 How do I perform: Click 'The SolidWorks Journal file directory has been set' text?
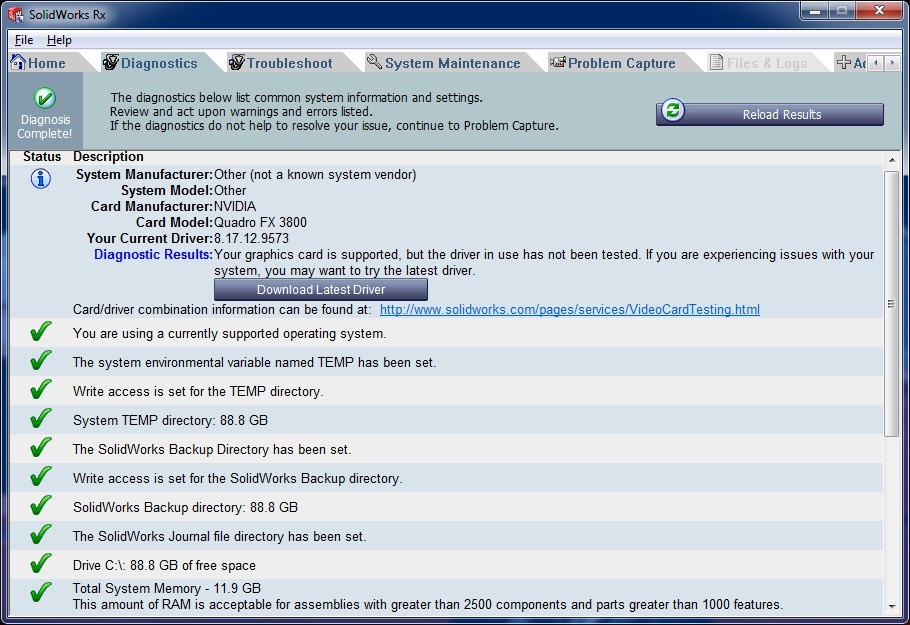pyautogui.click(x=219, y=537)
